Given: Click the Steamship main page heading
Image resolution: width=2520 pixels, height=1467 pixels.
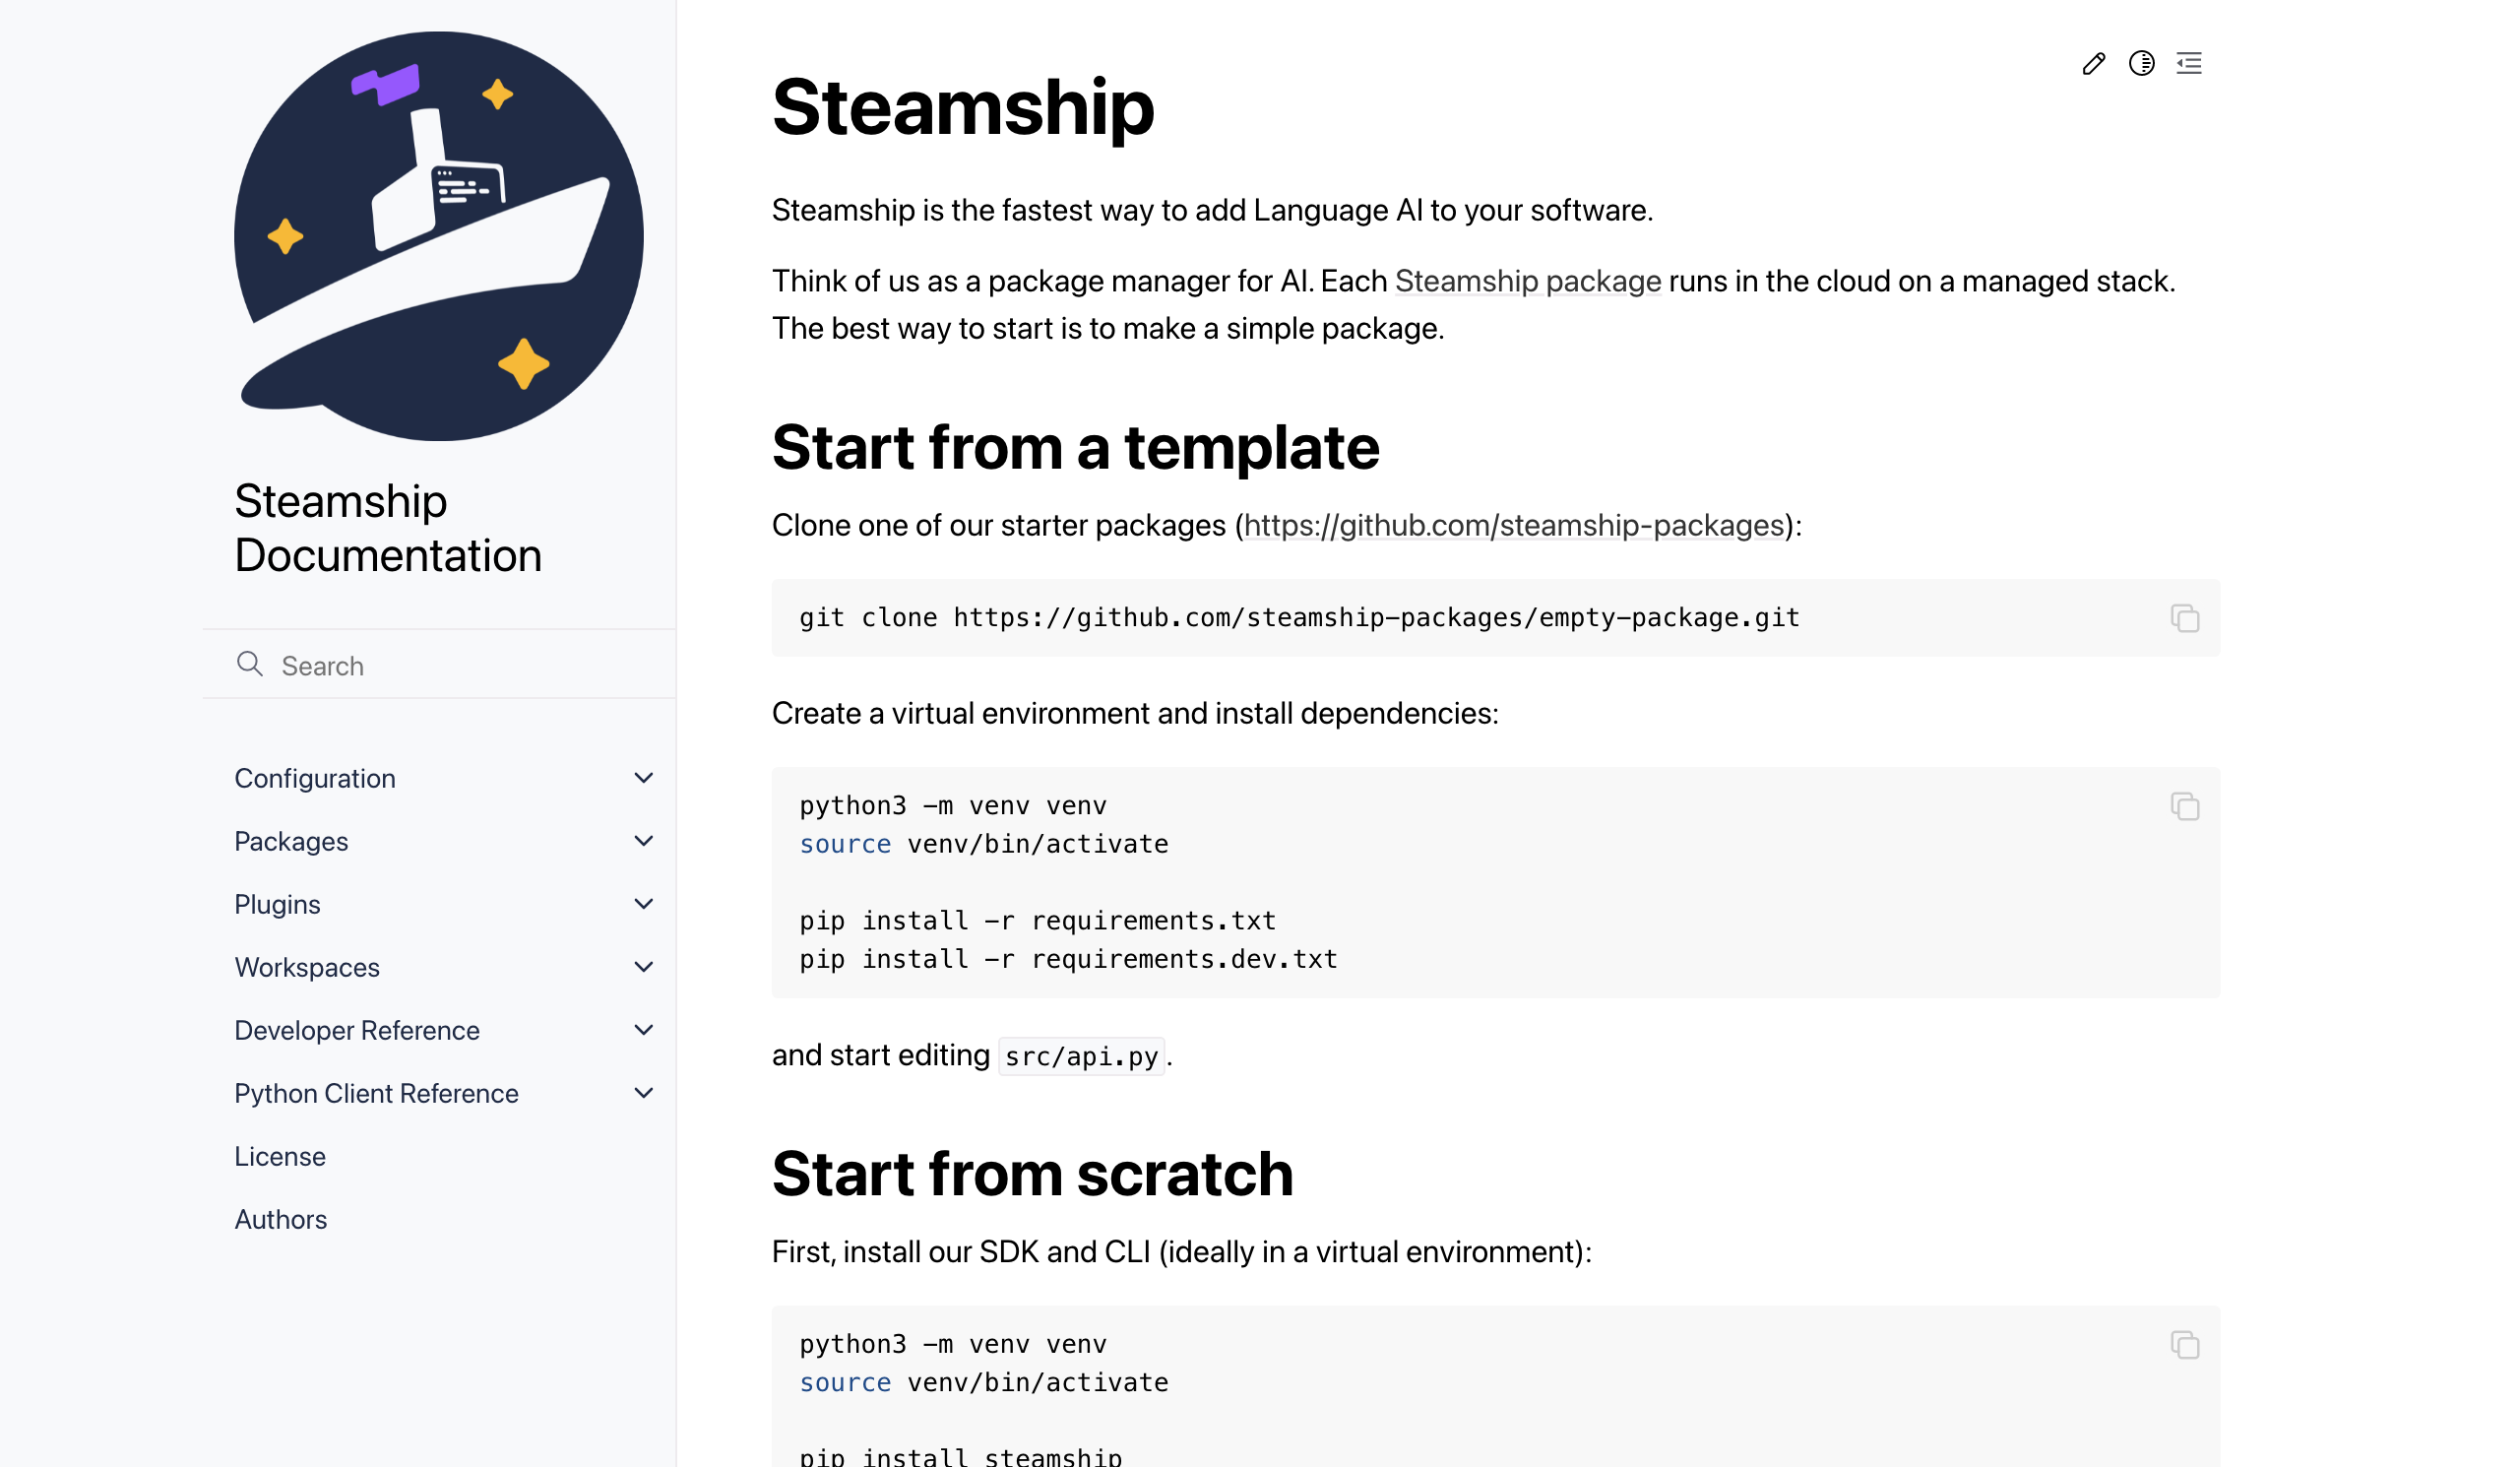Looking at the screenshot, I should [962, 107].
